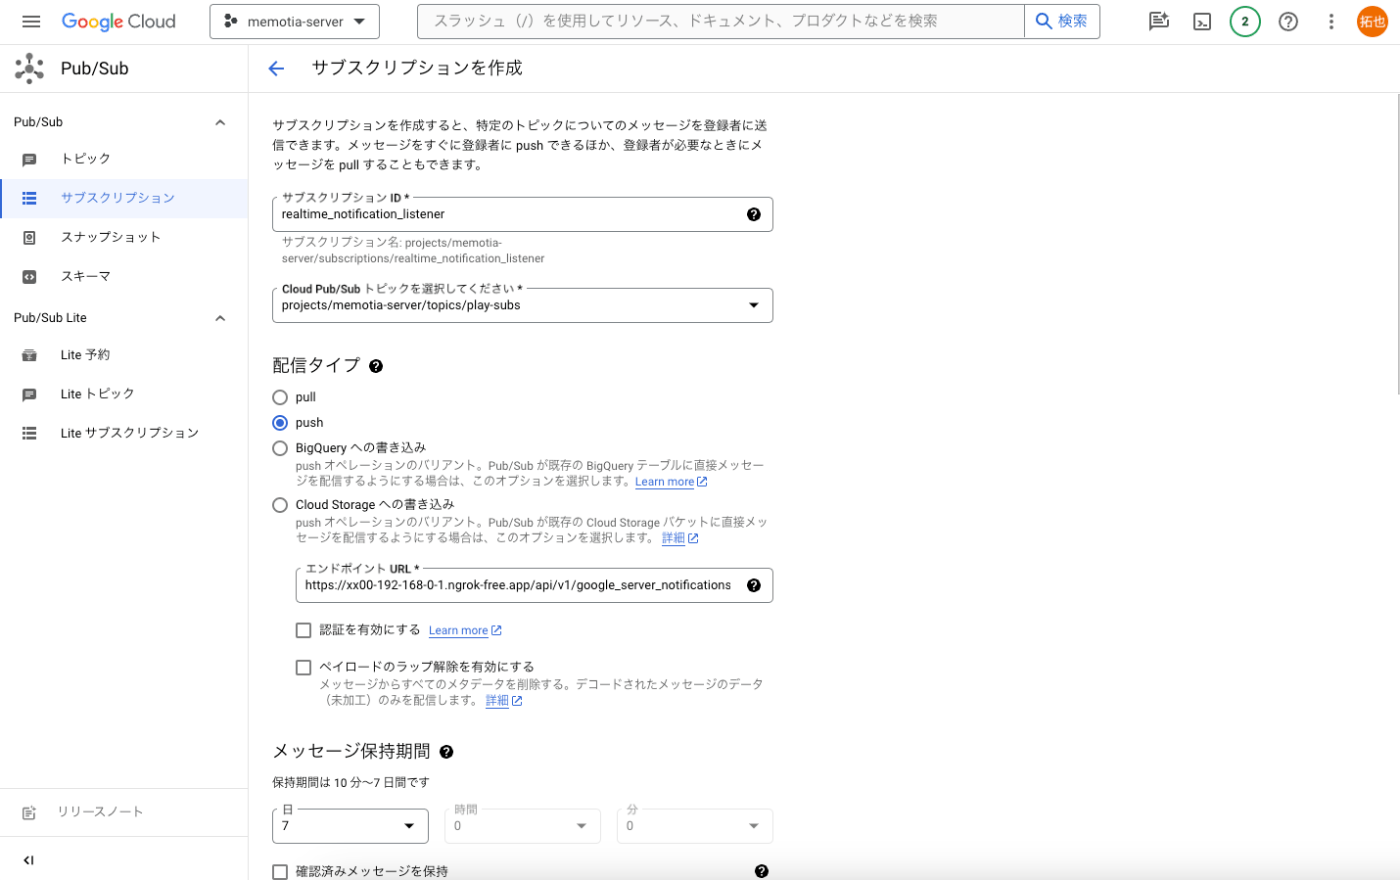The width and height of the screenshot is (1400, 880).
Task: Collapse the Pub/Sub sidebar section
Action: pyautogui.click(x=220, y=122)
